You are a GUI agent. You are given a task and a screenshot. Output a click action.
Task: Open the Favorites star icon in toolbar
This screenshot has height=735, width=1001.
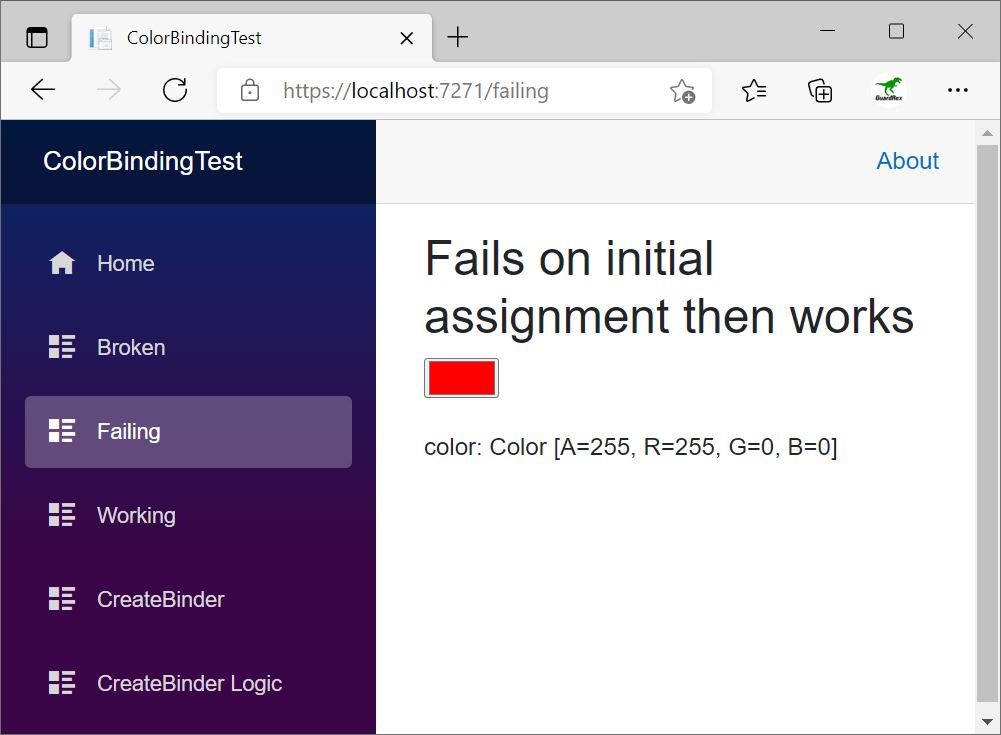click(754, 90)
